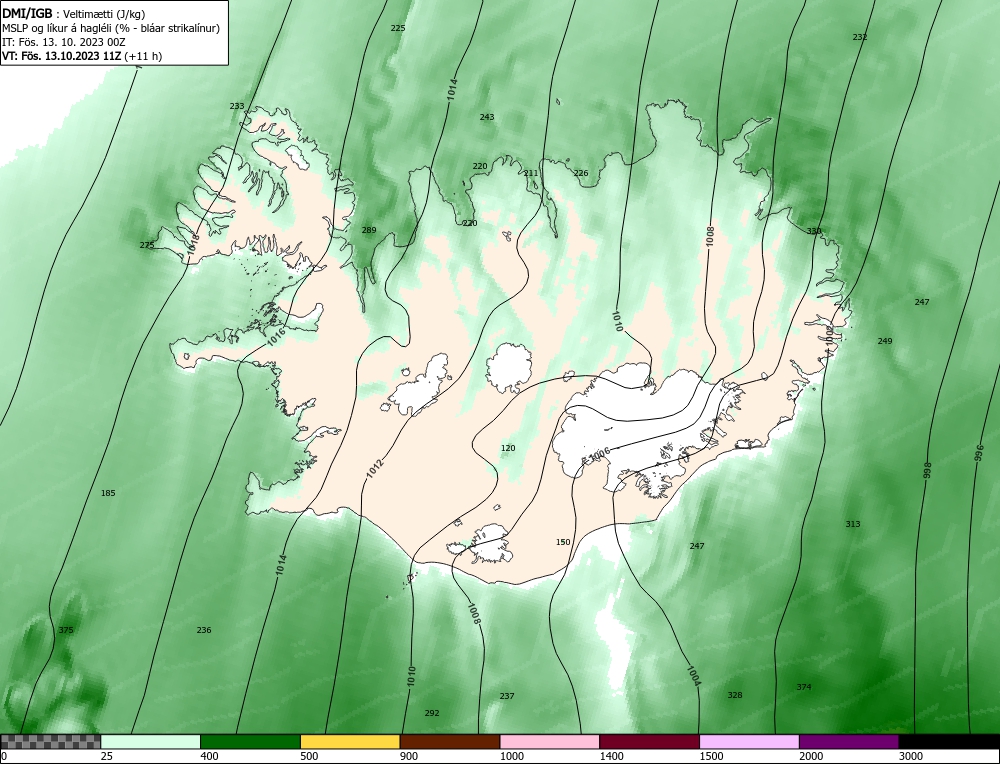Click the lavender 1500–2000 legend swatch
Viewport: 1000px width, 764px height.
pyautogui.click(x=749, y=742)
